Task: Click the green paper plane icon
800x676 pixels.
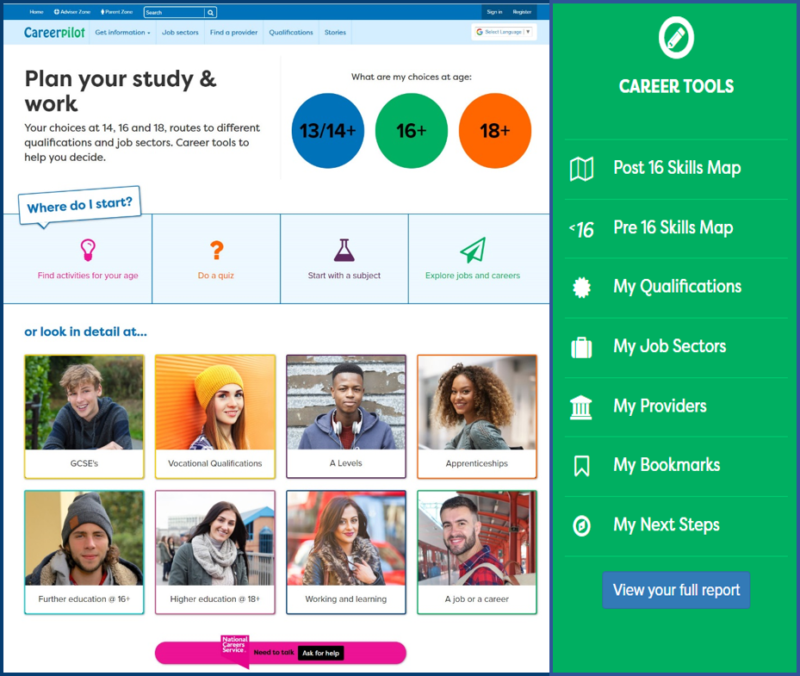Action: (473, 249)
